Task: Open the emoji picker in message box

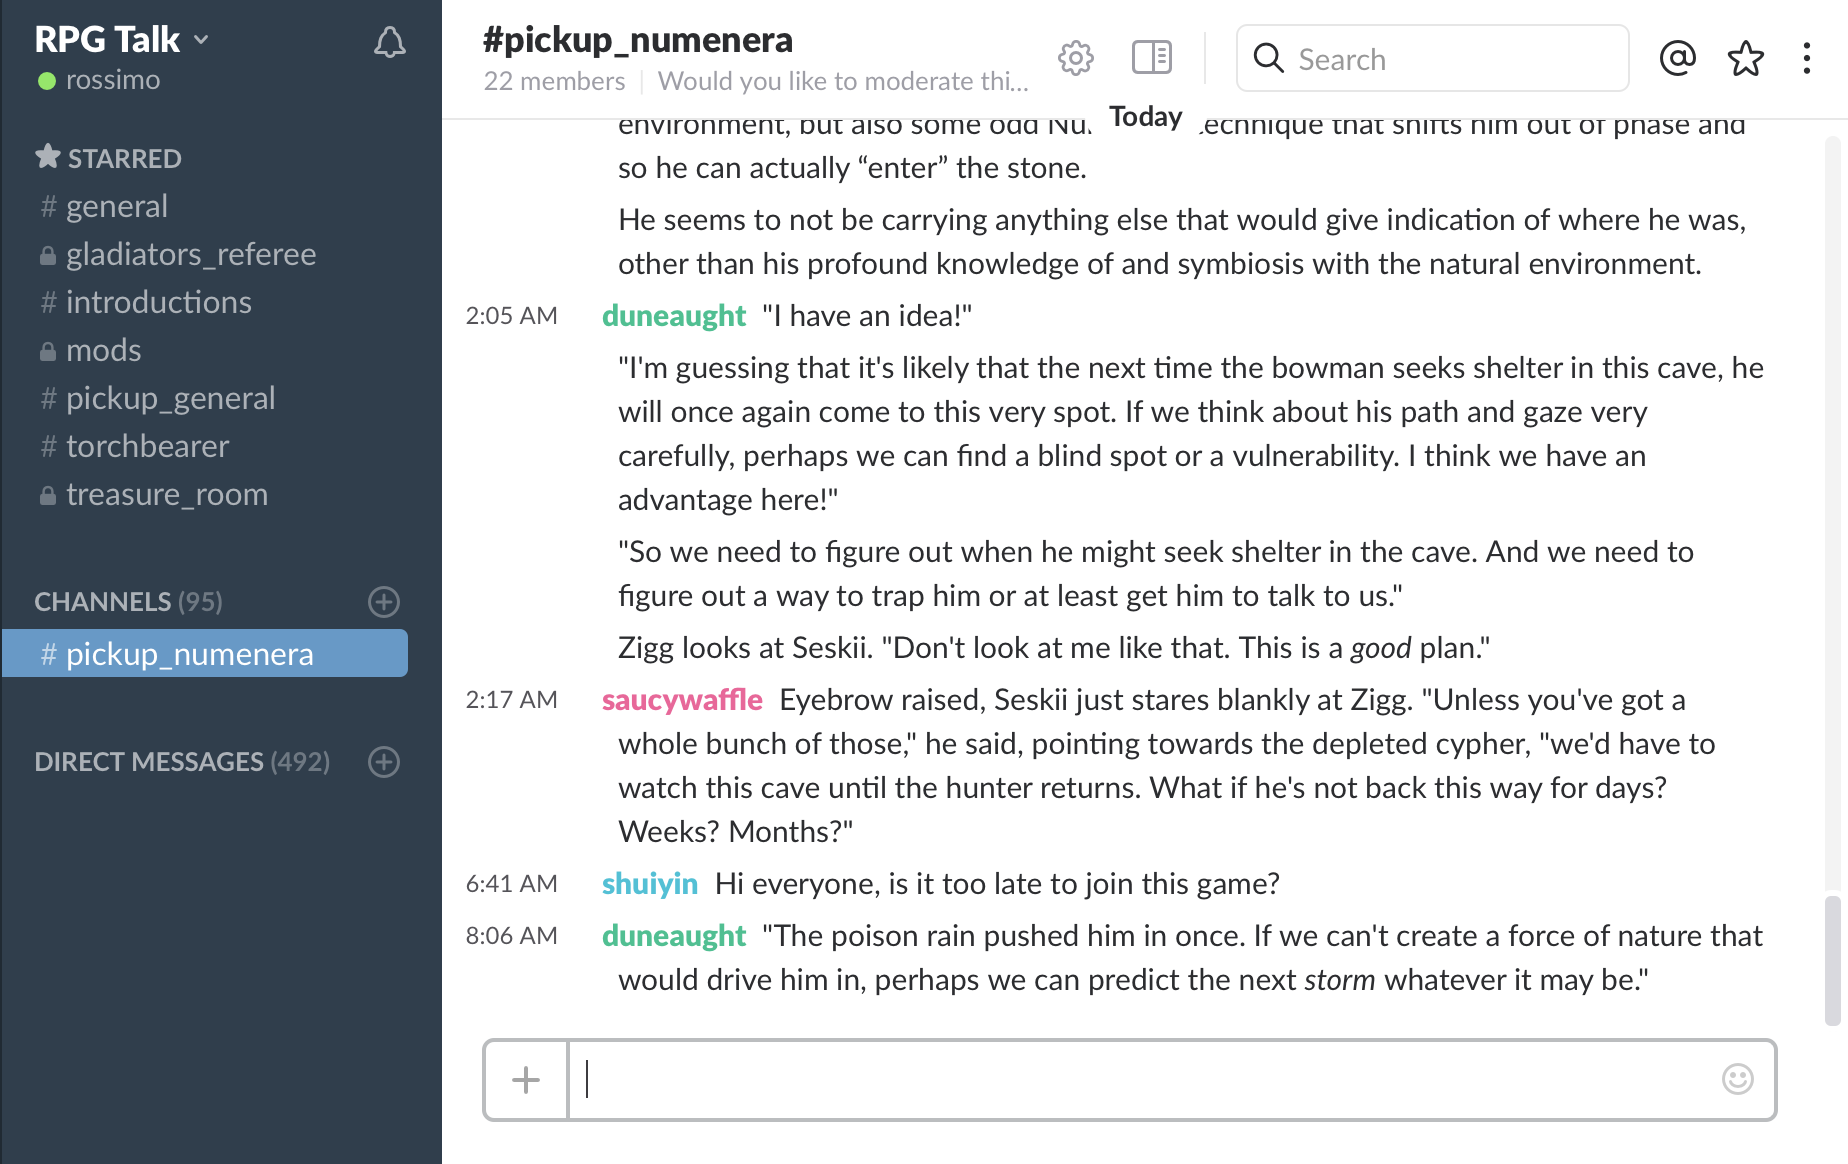Action: coord(1737,1080)
